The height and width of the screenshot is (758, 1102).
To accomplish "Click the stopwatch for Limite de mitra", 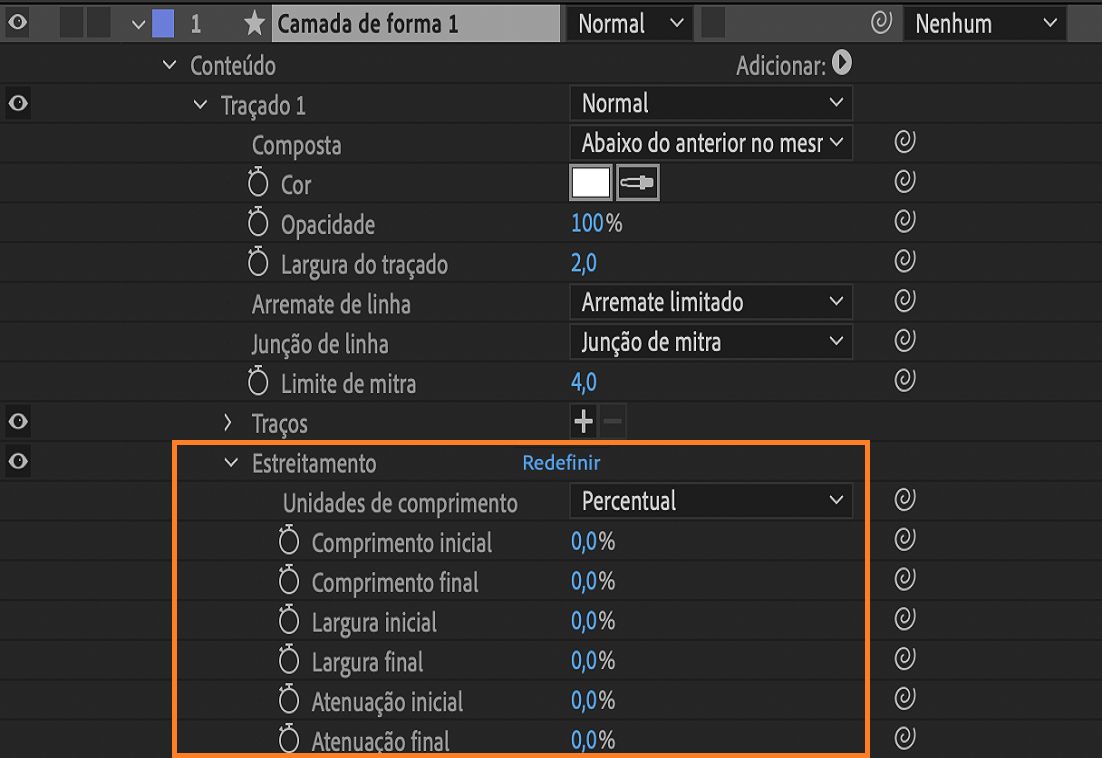I will (258, 383).
